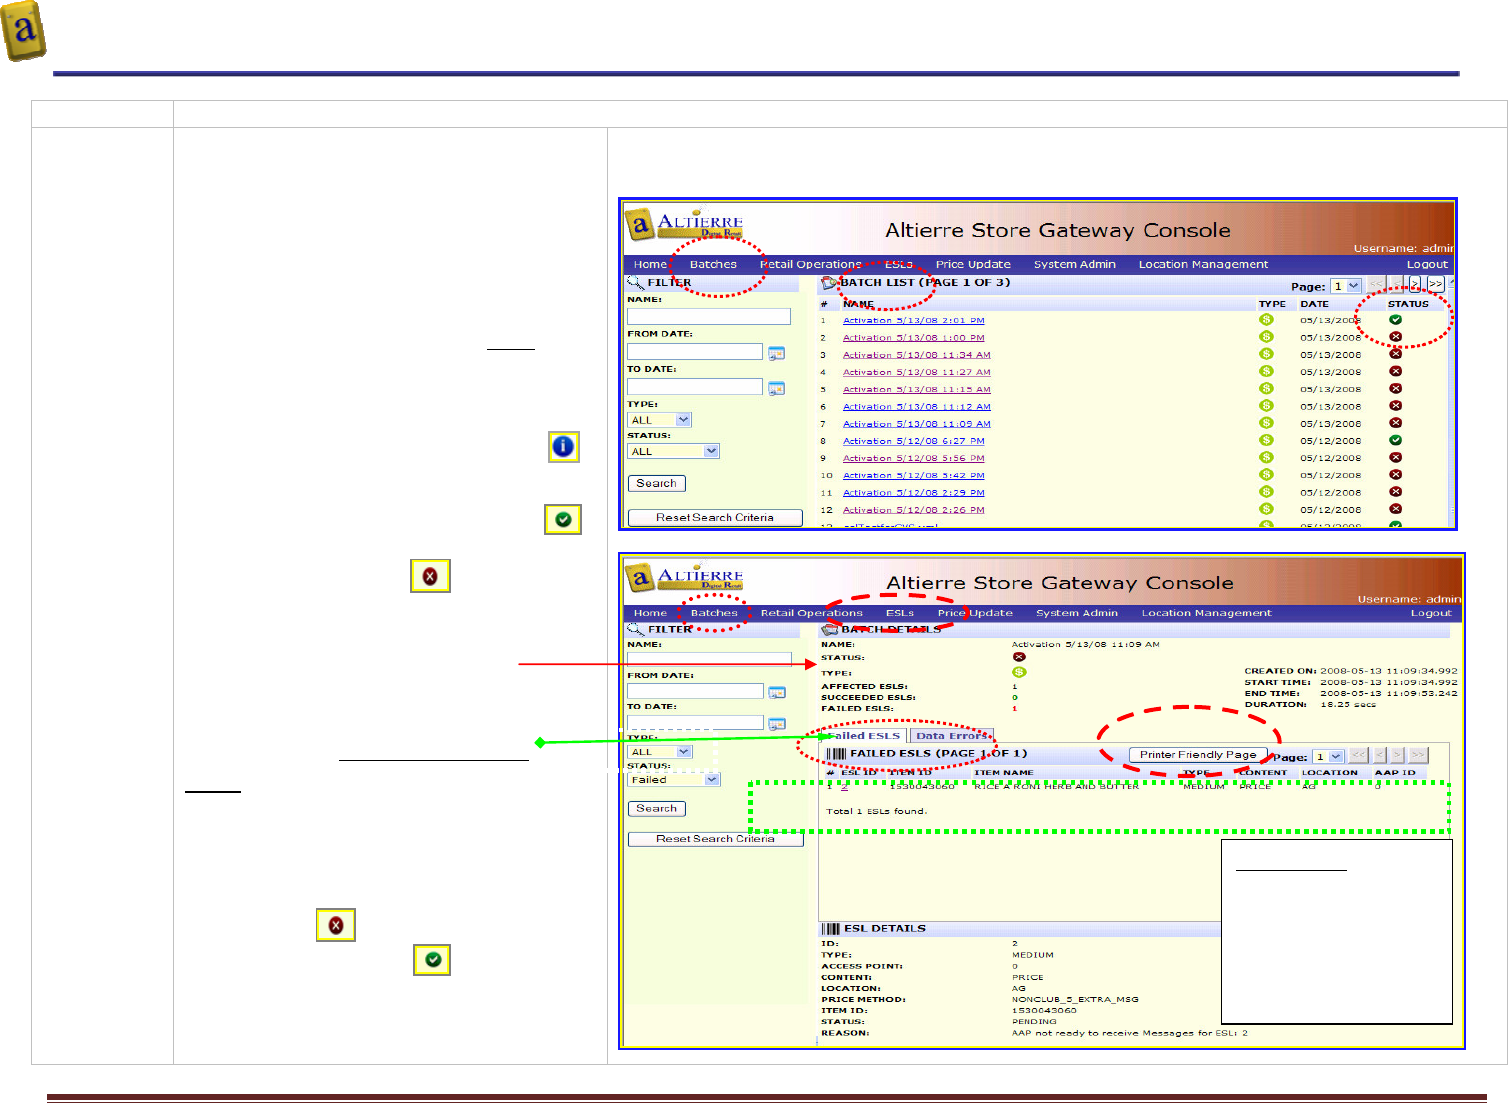
Task: Go to Home on Batch Details console
Action: click(650, 613)
